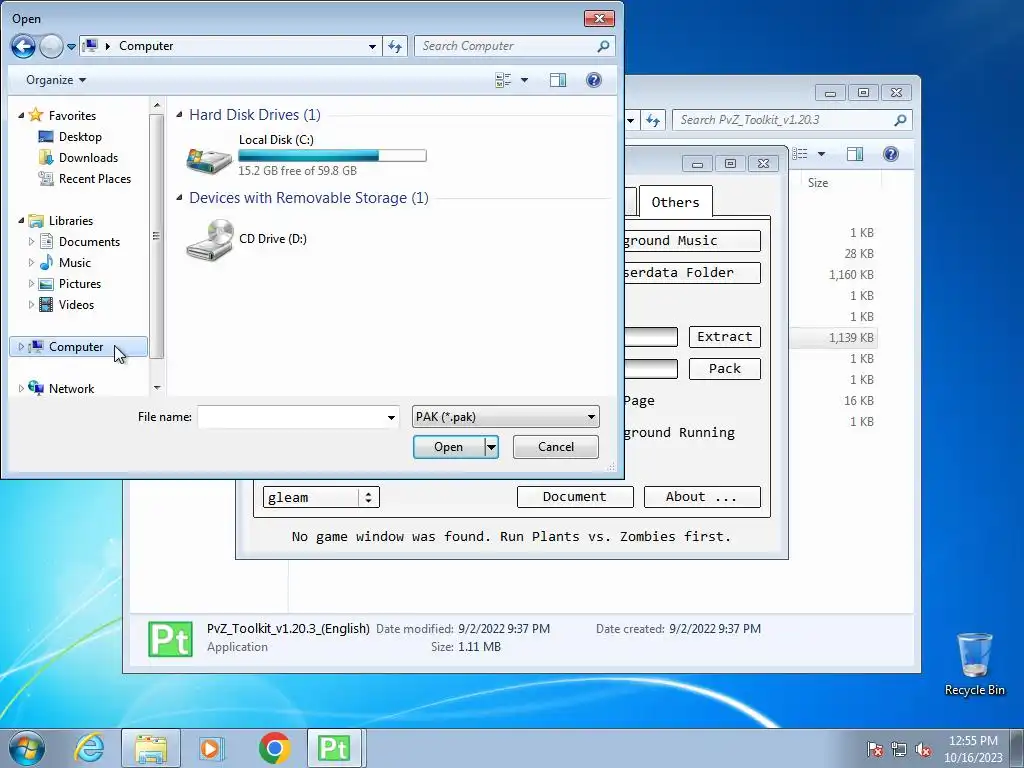Click the Action Center flag in tray
Screen dimensions: 1024x768
[x=874, y=749]
